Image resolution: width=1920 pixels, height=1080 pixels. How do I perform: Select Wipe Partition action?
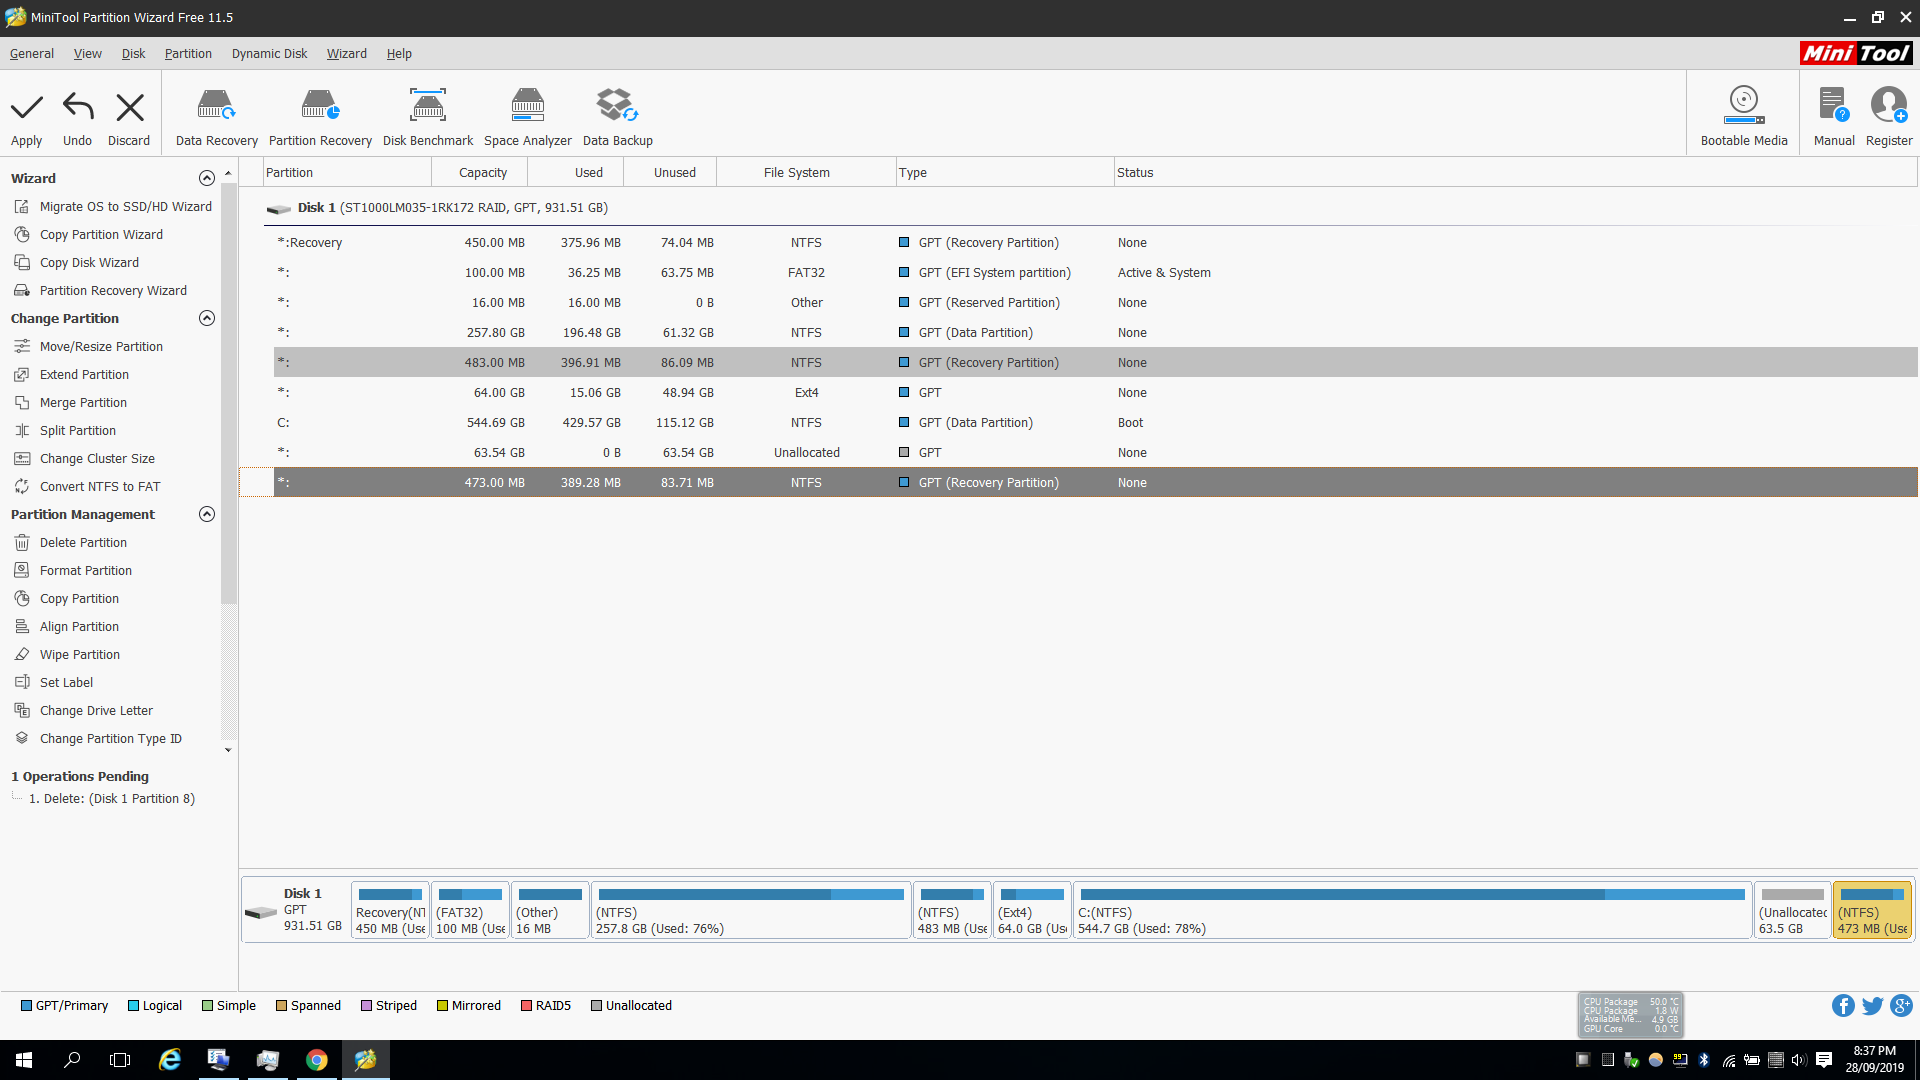click(68, 655)
